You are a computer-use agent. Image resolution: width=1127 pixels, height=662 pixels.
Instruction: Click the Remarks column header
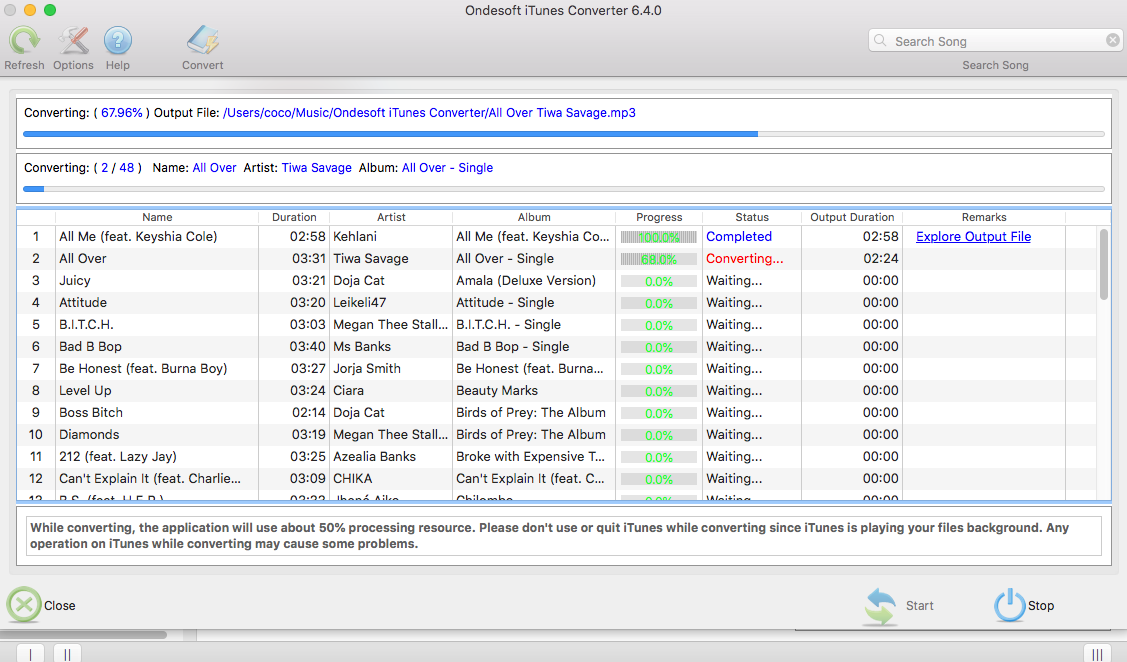[x=984, y=217]
